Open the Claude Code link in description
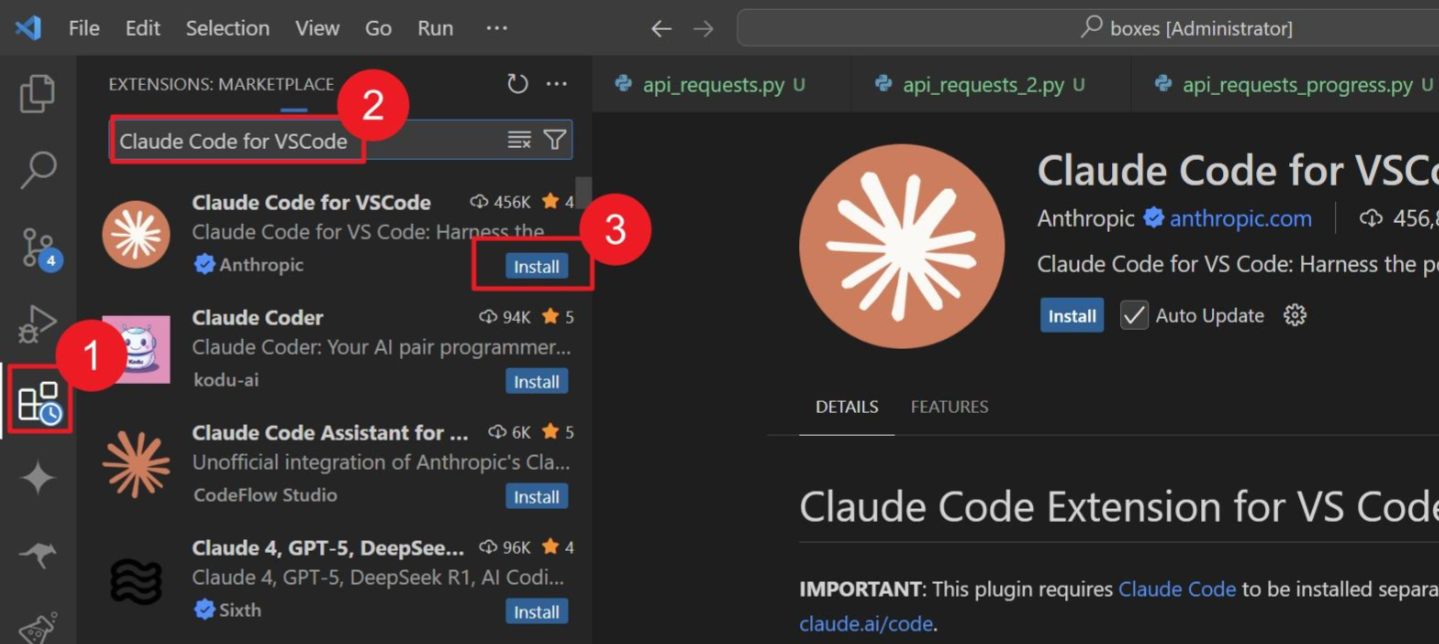This screenshot has width=1439, height=644. pos(1177,589)
